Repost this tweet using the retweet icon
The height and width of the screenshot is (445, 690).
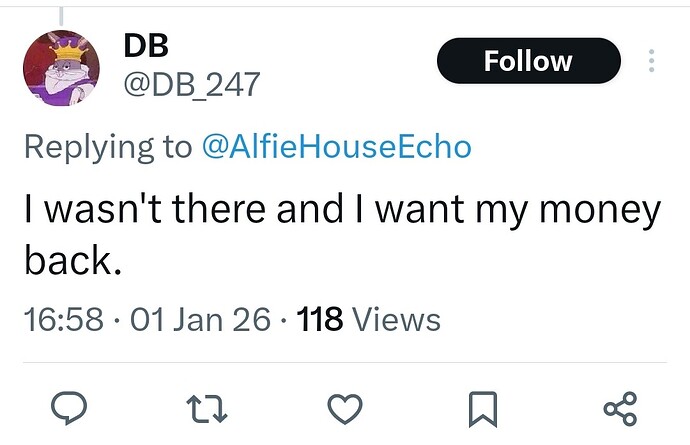pos(204,408)
